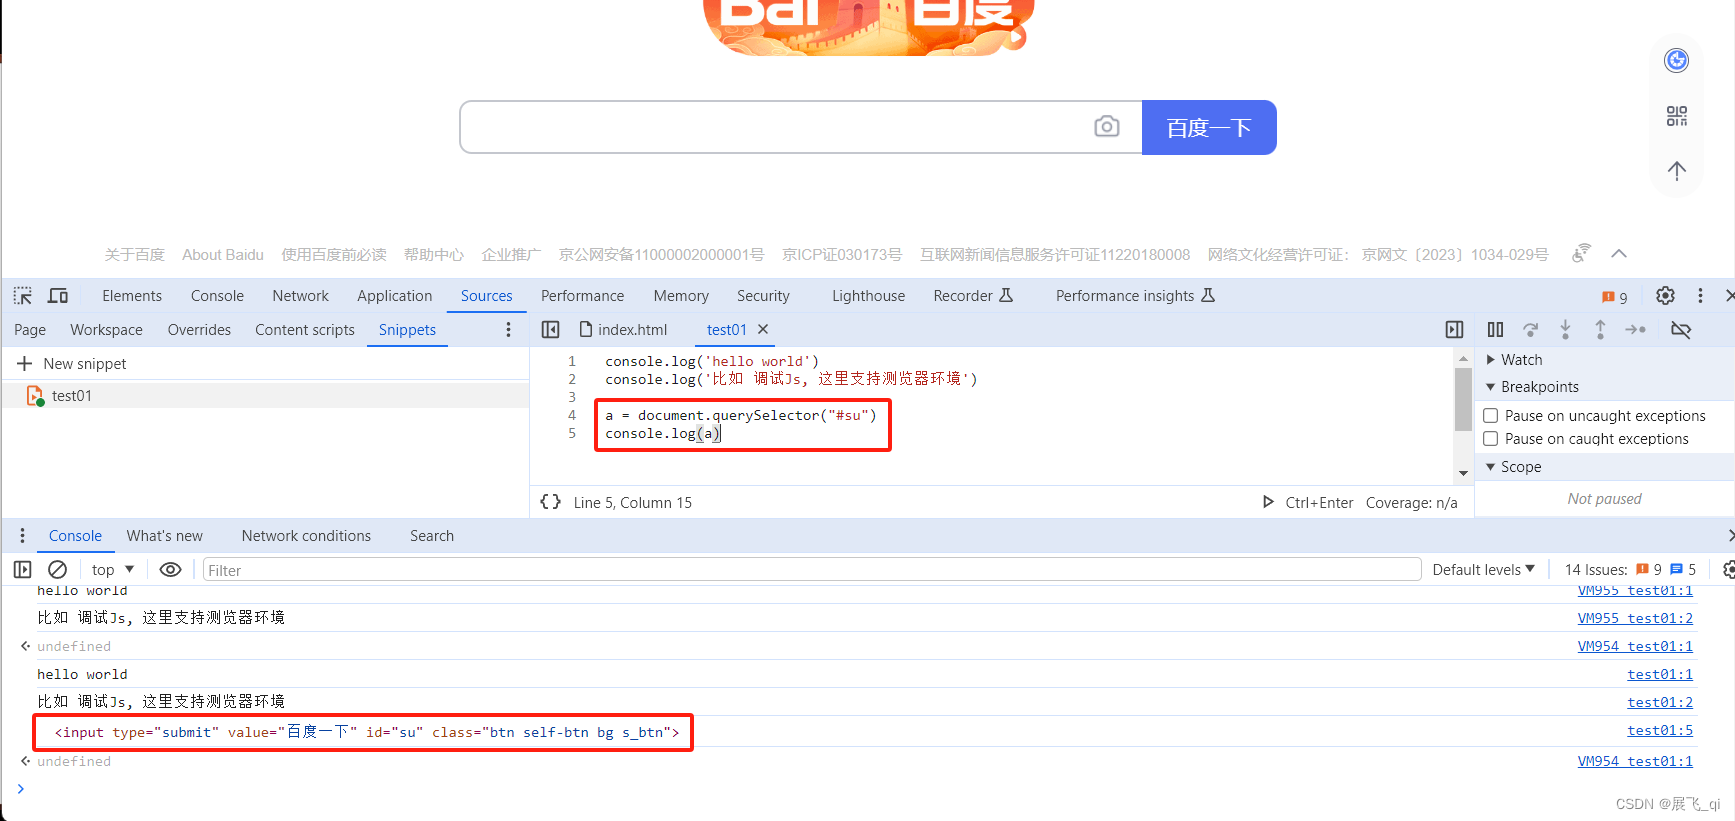Screen dimensions: 1735x821
Task: Hide the Sources navigator panel
Action: tap(550, 330)
